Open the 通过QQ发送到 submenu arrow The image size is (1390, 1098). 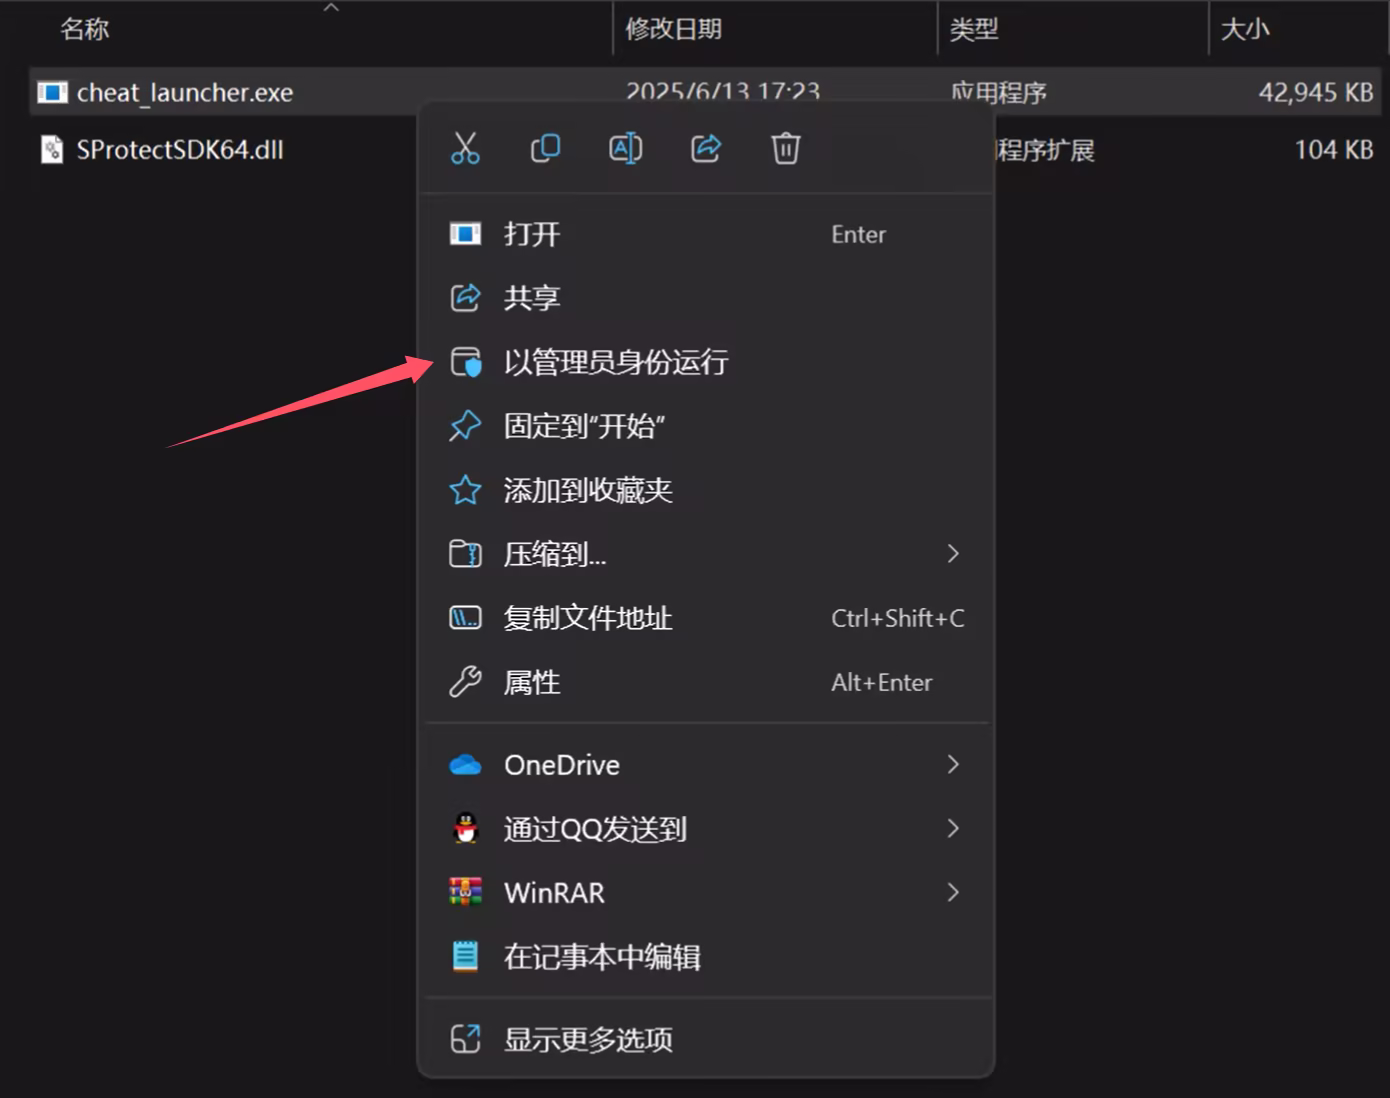pyautogui.click(x=953, y=828)
